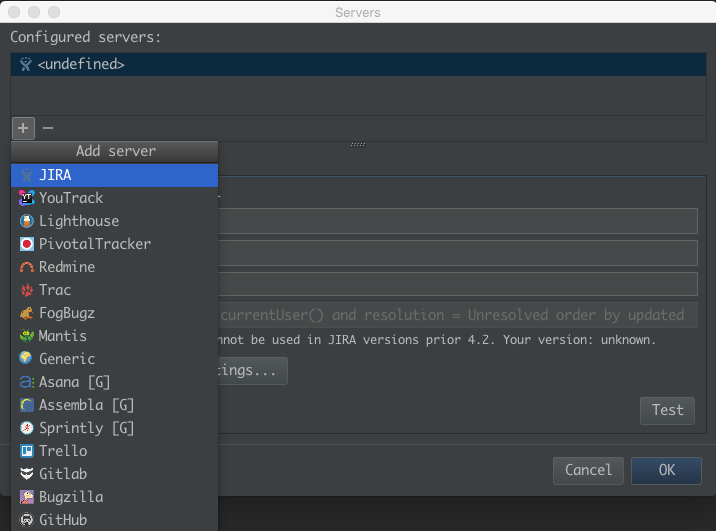Click the Asana logo icon
This screenshot has height=531, width=716.
26,382
